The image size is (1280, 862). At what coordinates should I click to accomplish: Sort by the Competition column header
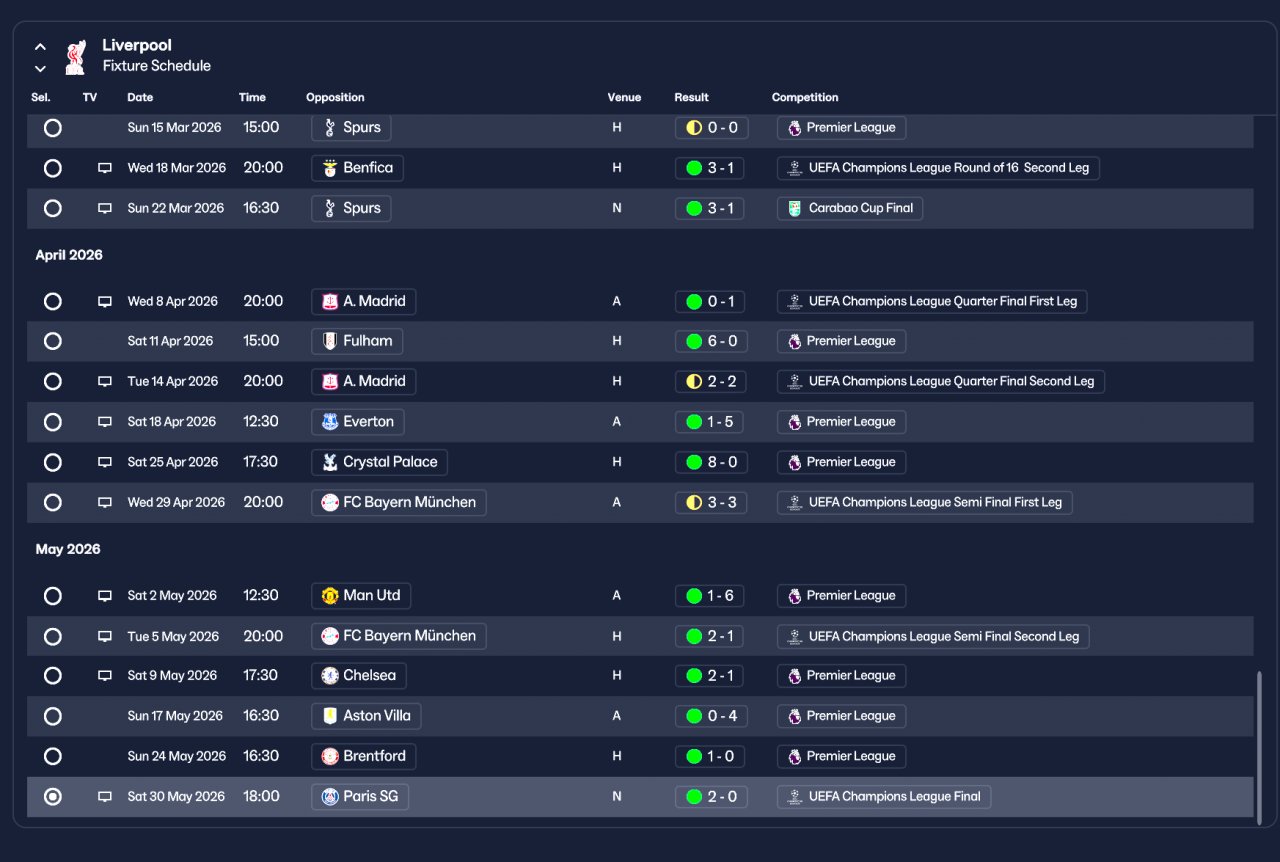click(805, 97)
